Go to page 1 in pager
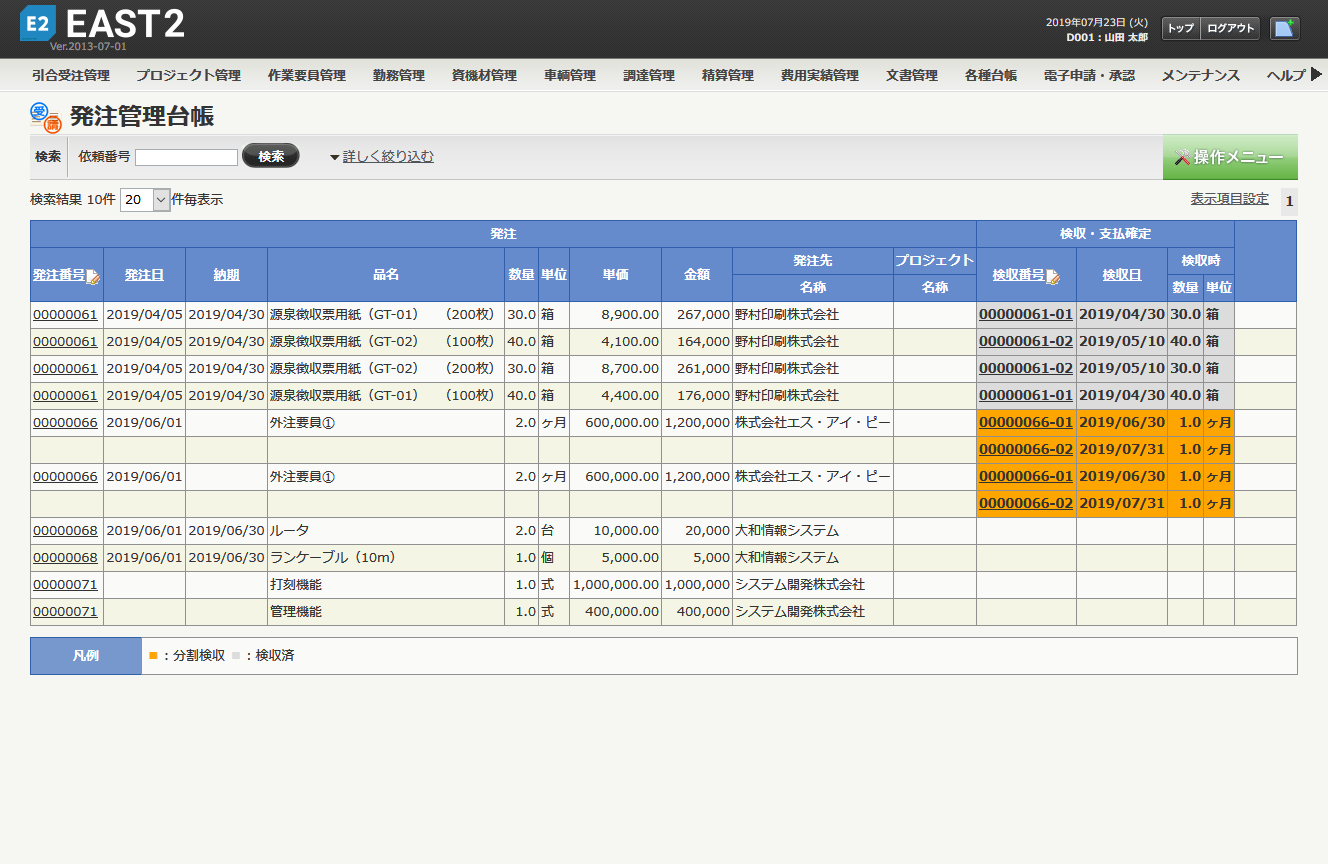This screenshot has width=1328, height=864. [x=1289, y=201]
